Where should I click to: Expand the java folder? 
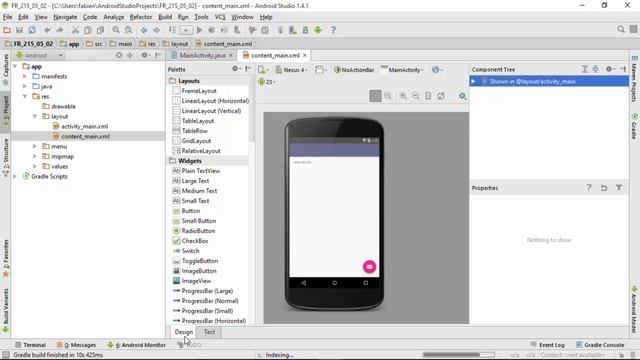(25, 86)
